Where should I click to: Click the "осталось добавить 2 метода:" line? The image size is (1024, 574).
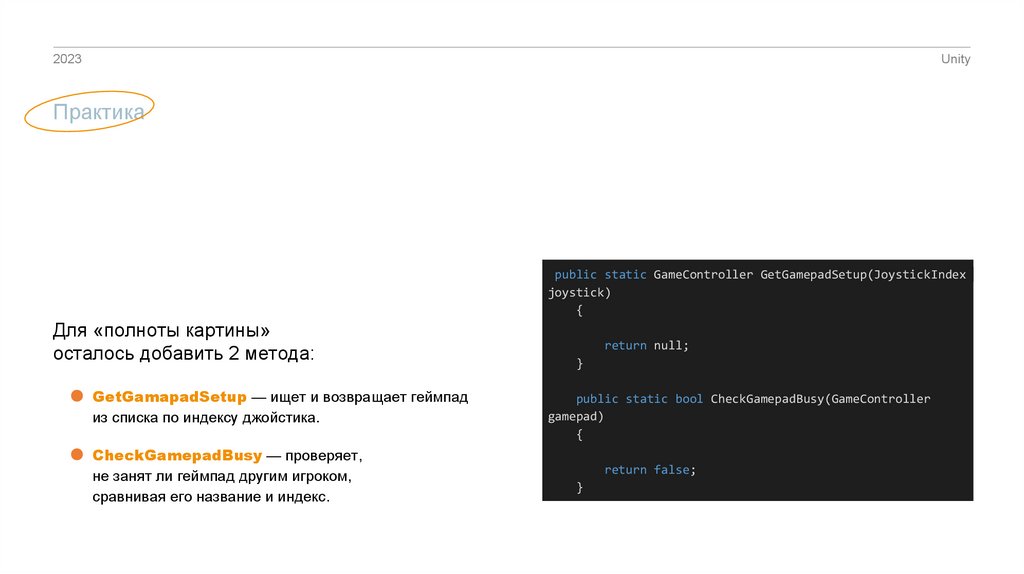click(183, 354)
